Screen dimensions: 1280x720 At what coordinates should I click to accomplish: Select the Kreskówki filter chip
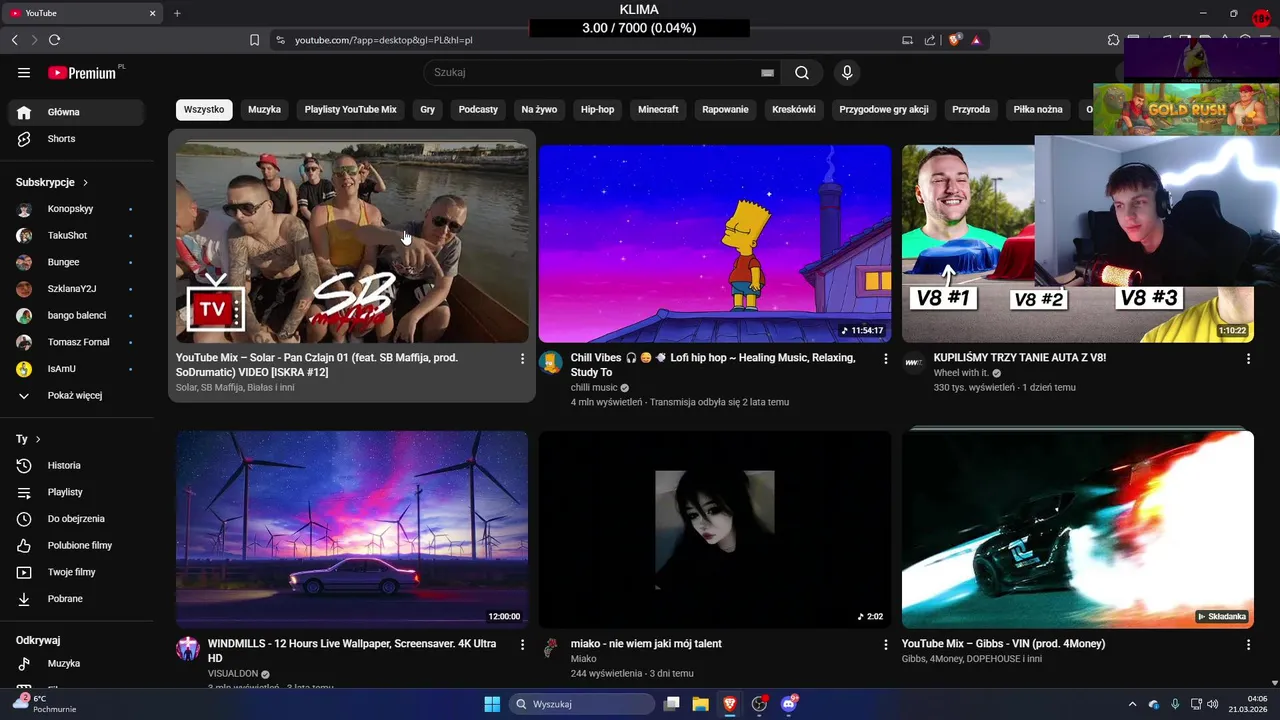coord(794,110)
